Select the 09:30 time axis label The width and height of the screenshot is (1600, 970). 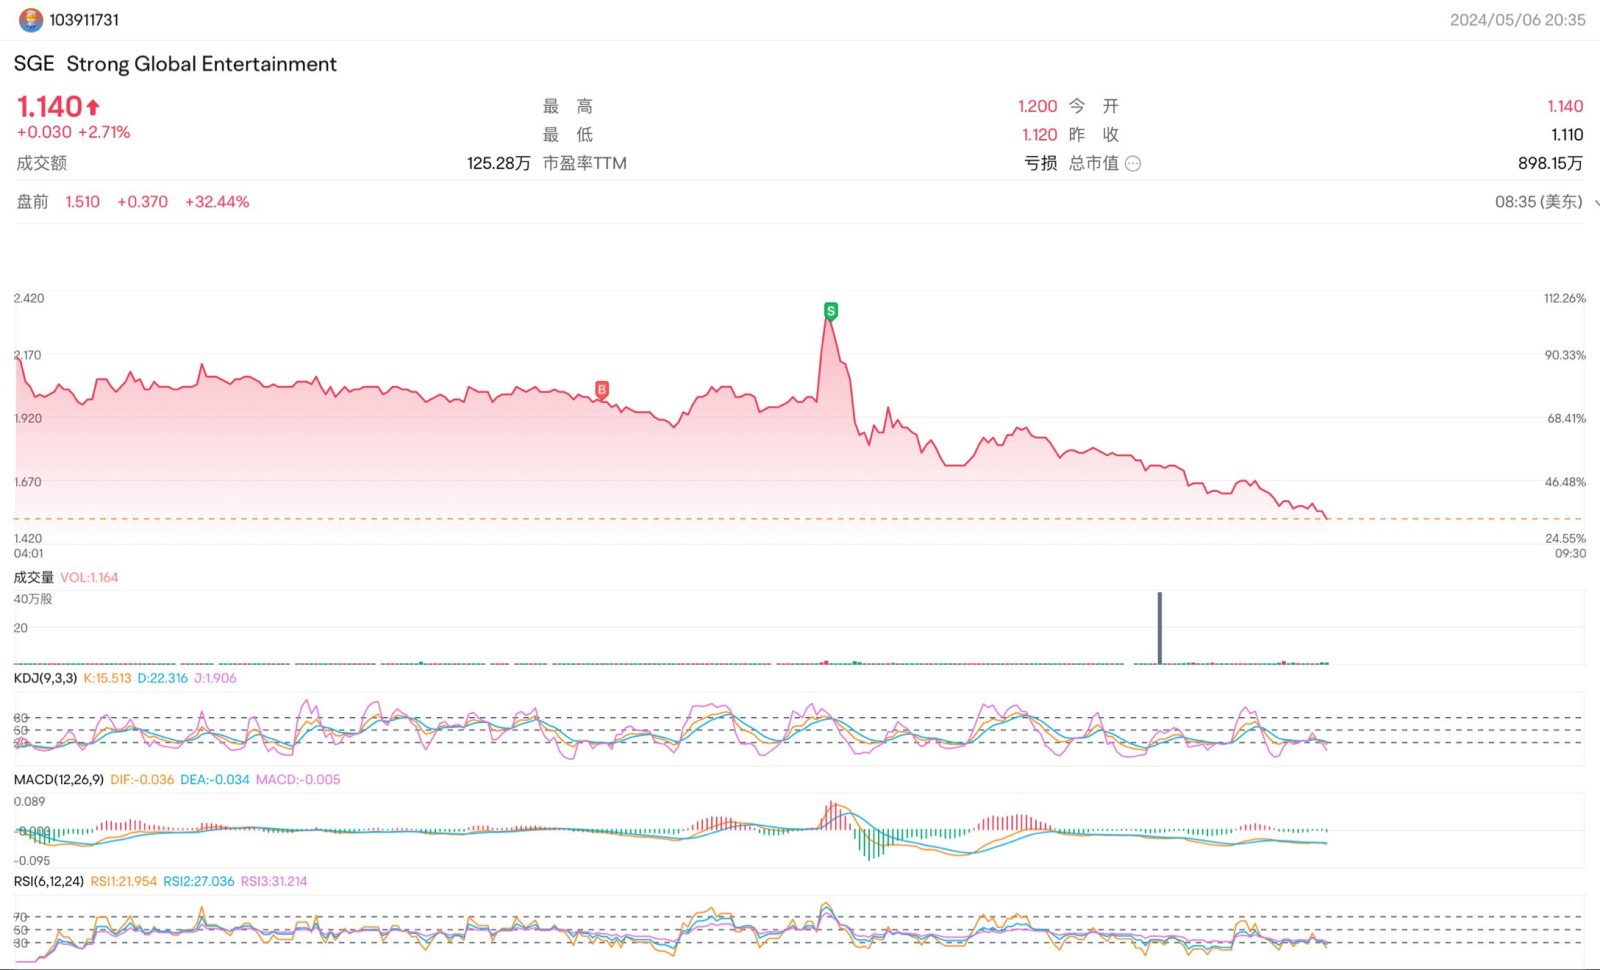point(1570,554)
